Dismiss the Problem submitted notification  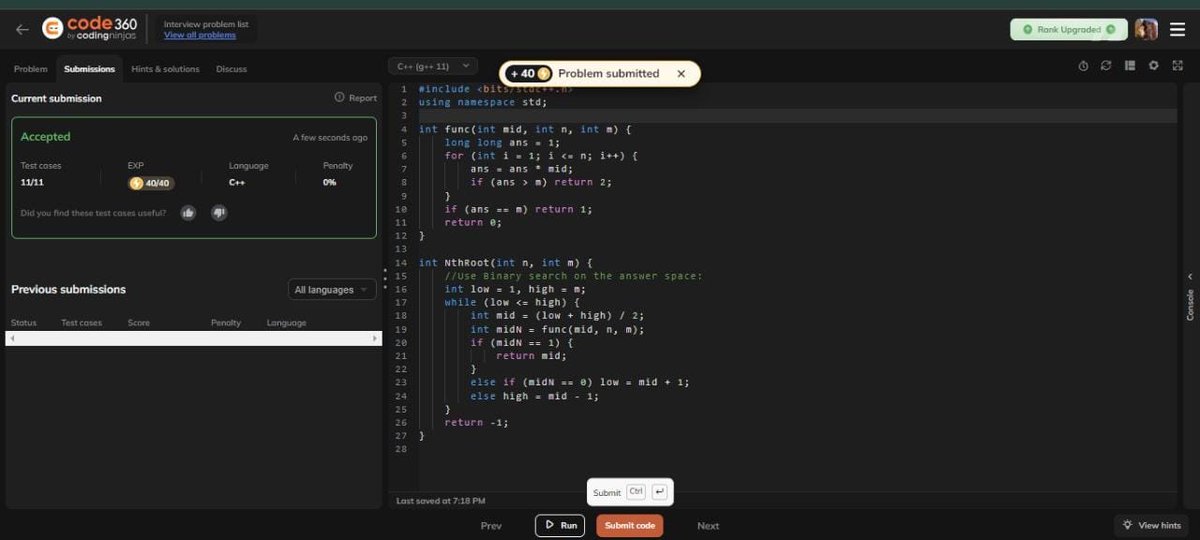point(681,74)
